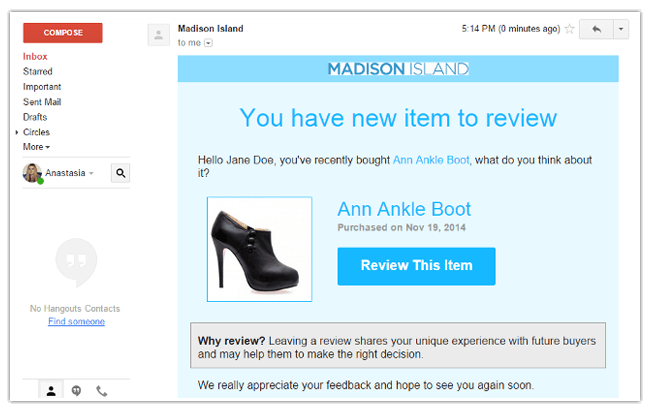Click the black ankle boot product image

pos(260,249)
